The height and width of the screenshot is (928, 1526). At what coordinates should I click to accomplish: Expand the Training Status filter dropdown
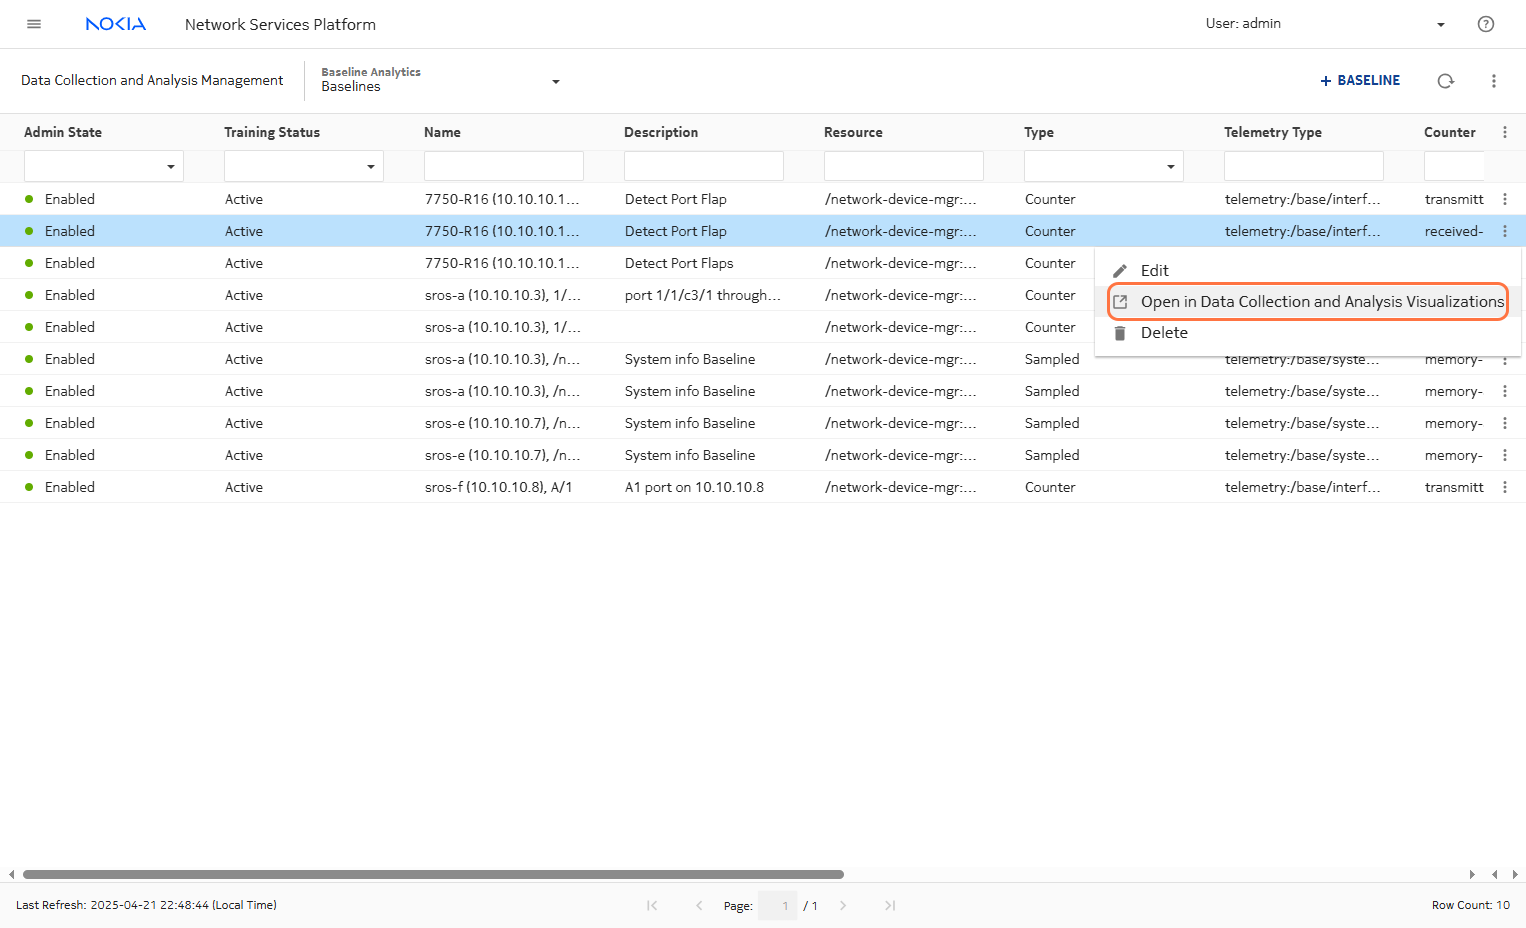[x=371, y=166]
